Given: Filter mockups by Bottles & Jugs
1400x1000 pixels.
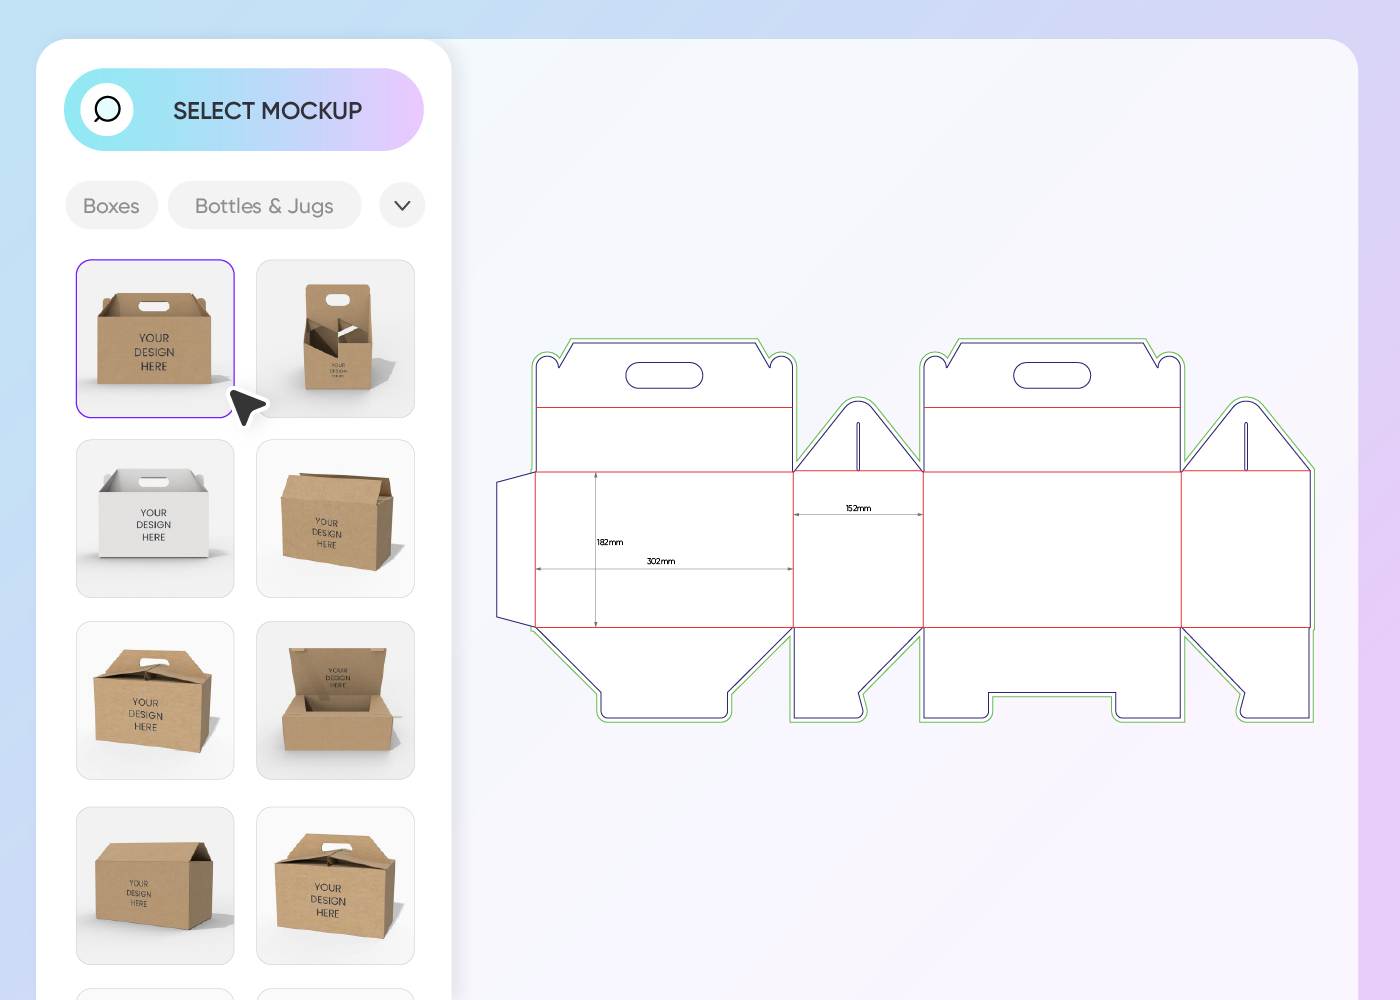Looking at the screenshot, I should [264, 205].
